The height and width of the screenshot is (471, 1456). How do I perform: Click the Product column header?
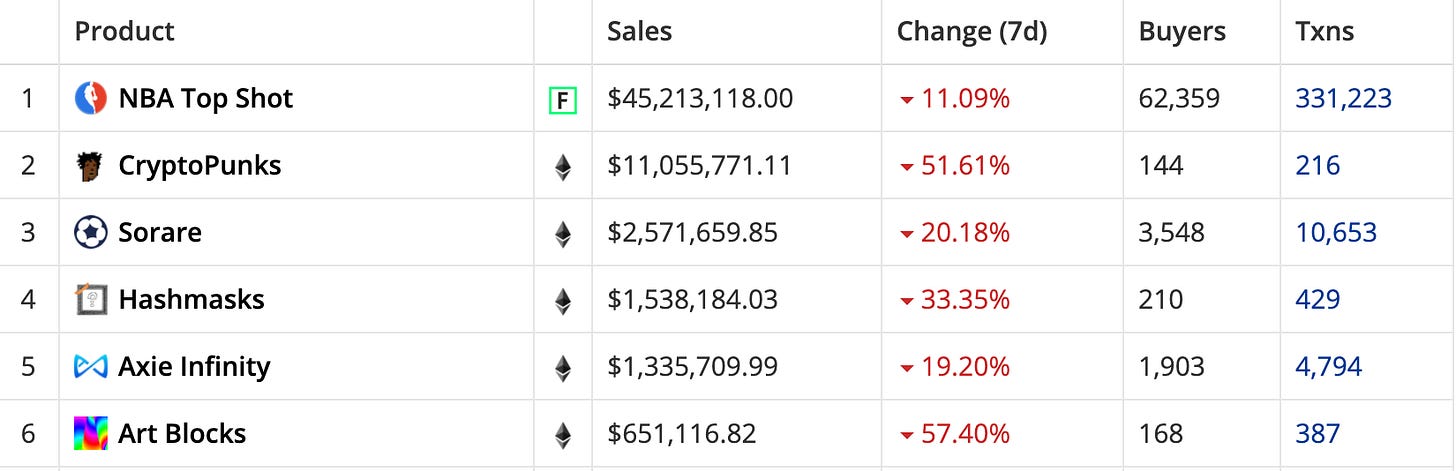pos(124,31)
